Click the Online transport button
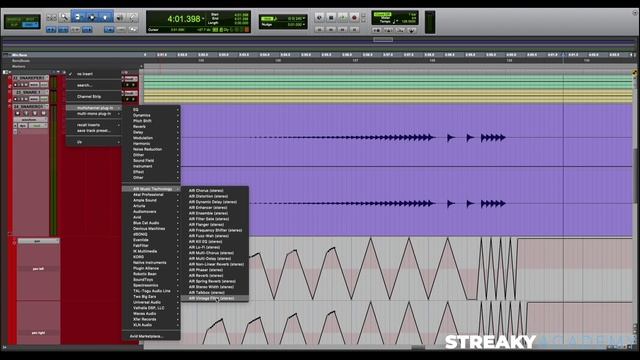Image resolution: width=640 pixels, height=360 pixels. pyautogui.click(x=319, y=18)
